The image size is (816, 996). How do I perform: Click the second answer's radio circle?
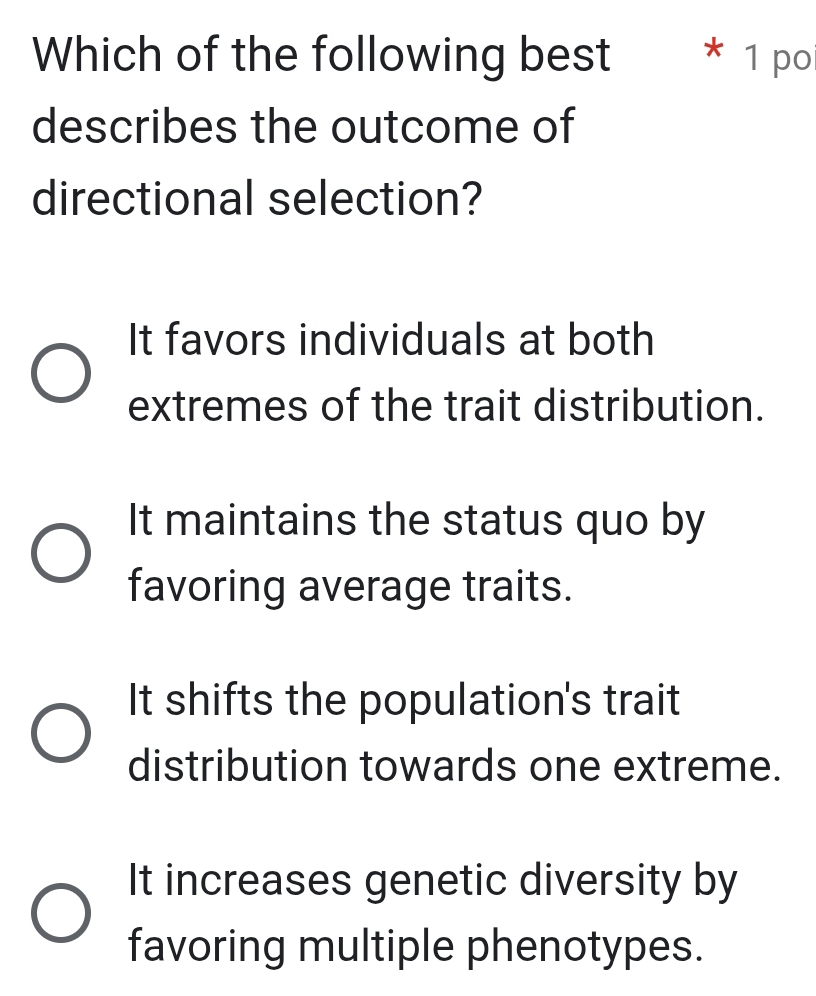click(x=62, y=553)
